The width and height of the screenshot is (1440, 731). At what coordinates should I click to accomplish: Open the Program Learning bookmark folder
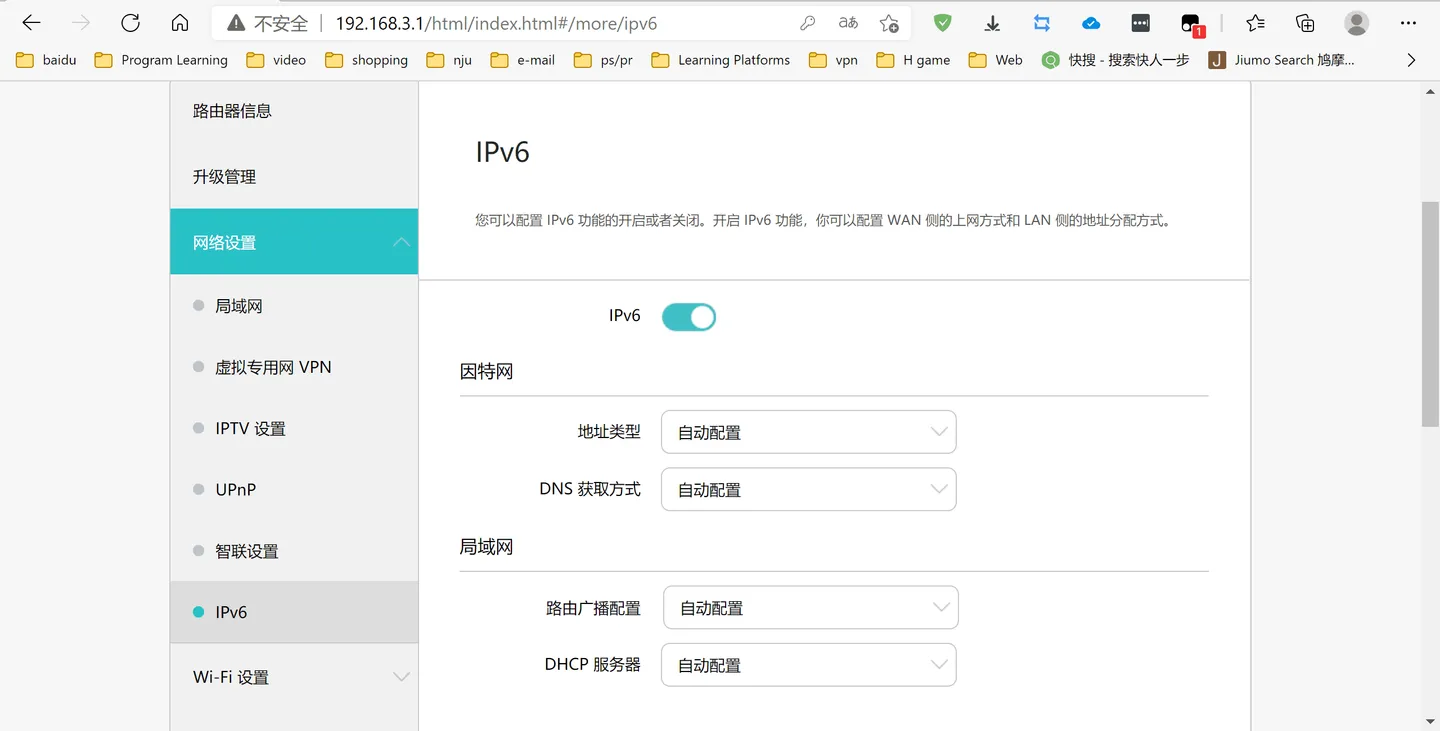162,60
